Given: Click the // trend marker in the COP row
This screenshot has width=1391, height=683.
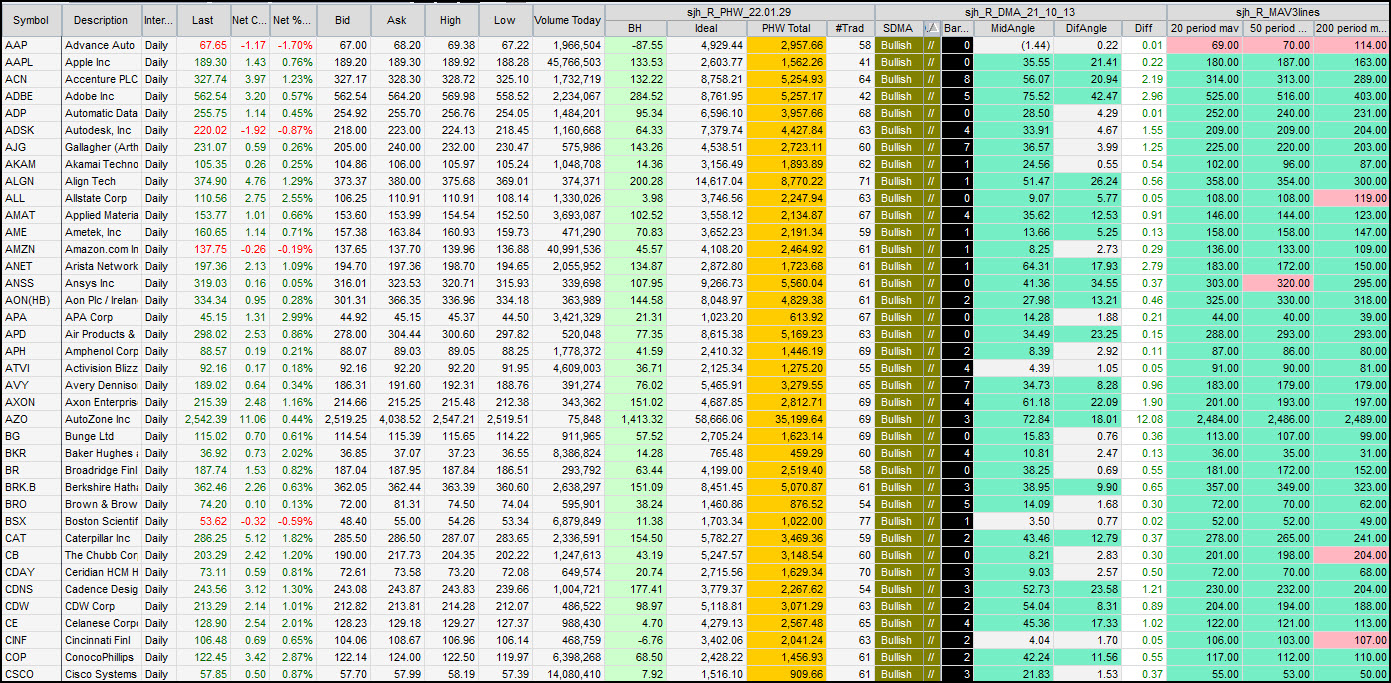Looking at the screenshot, I should [x=931, y=657].
